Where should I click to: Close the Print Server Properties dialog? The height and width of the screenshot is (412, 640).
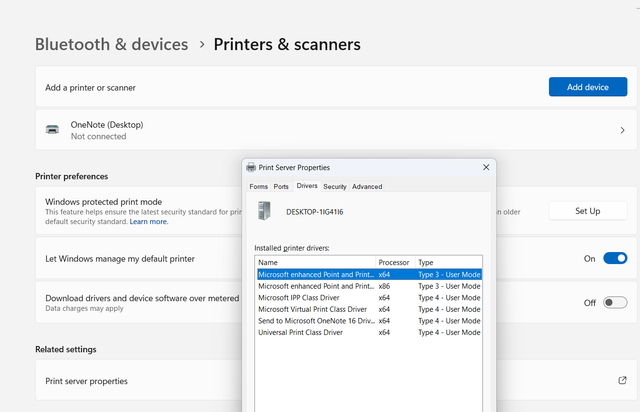(x=486, y=167)
